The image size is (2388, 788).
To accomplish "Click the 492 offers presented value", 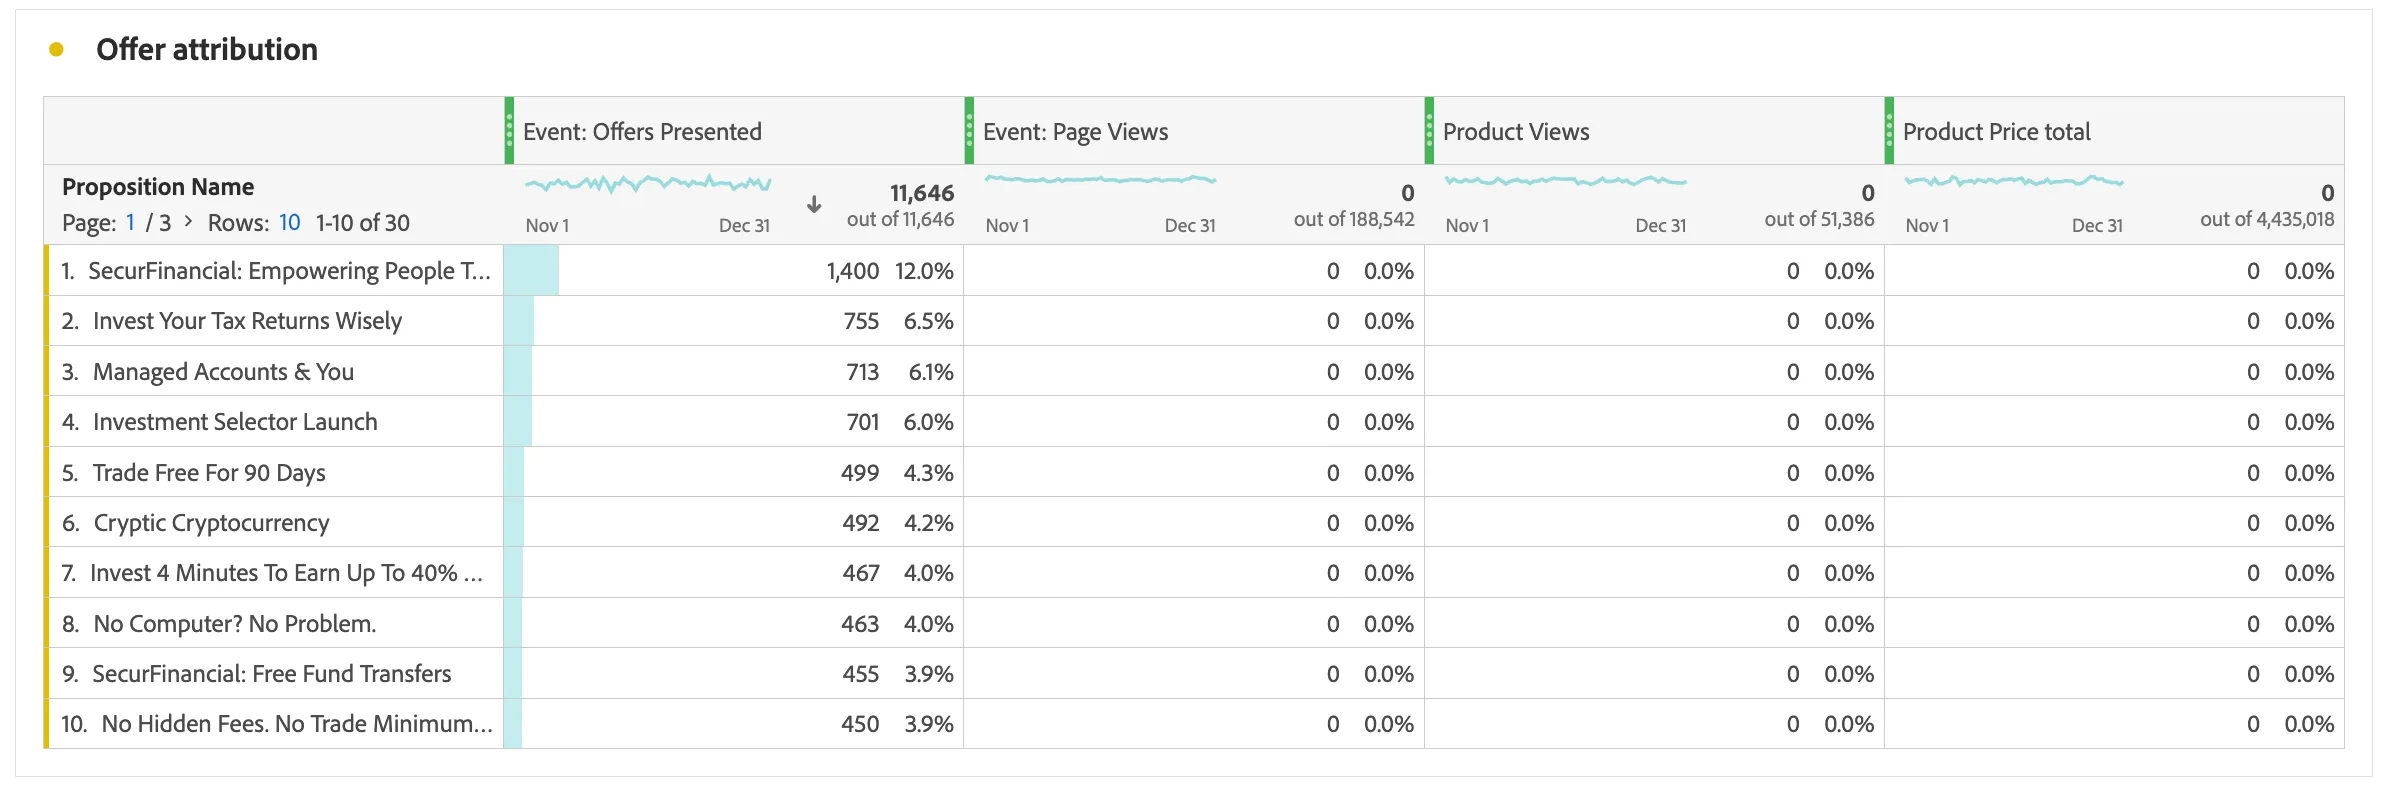I will pyautogui.click(x=861, y=523).
